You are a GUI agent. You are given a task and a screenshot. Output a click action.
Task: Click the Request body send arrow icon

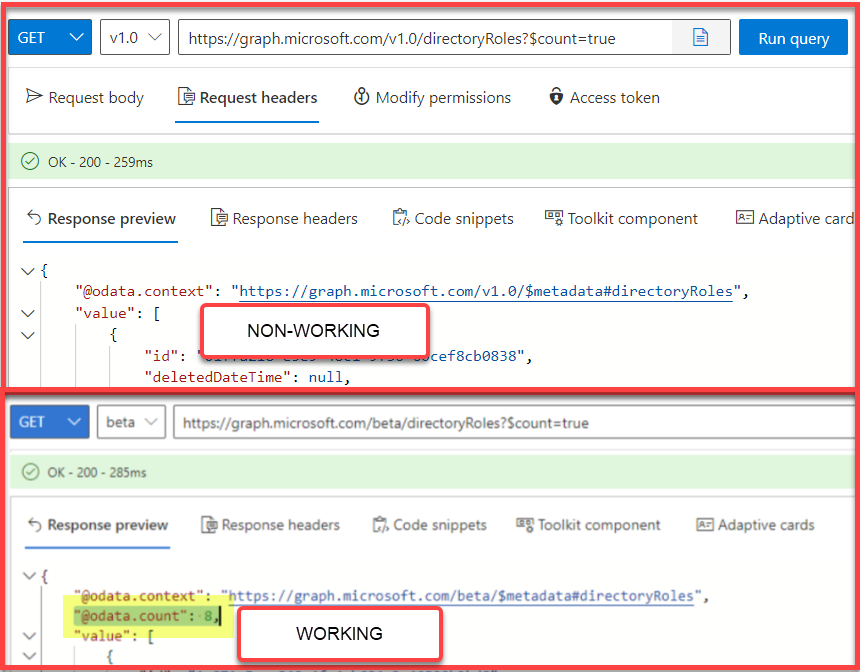(34, 96)
